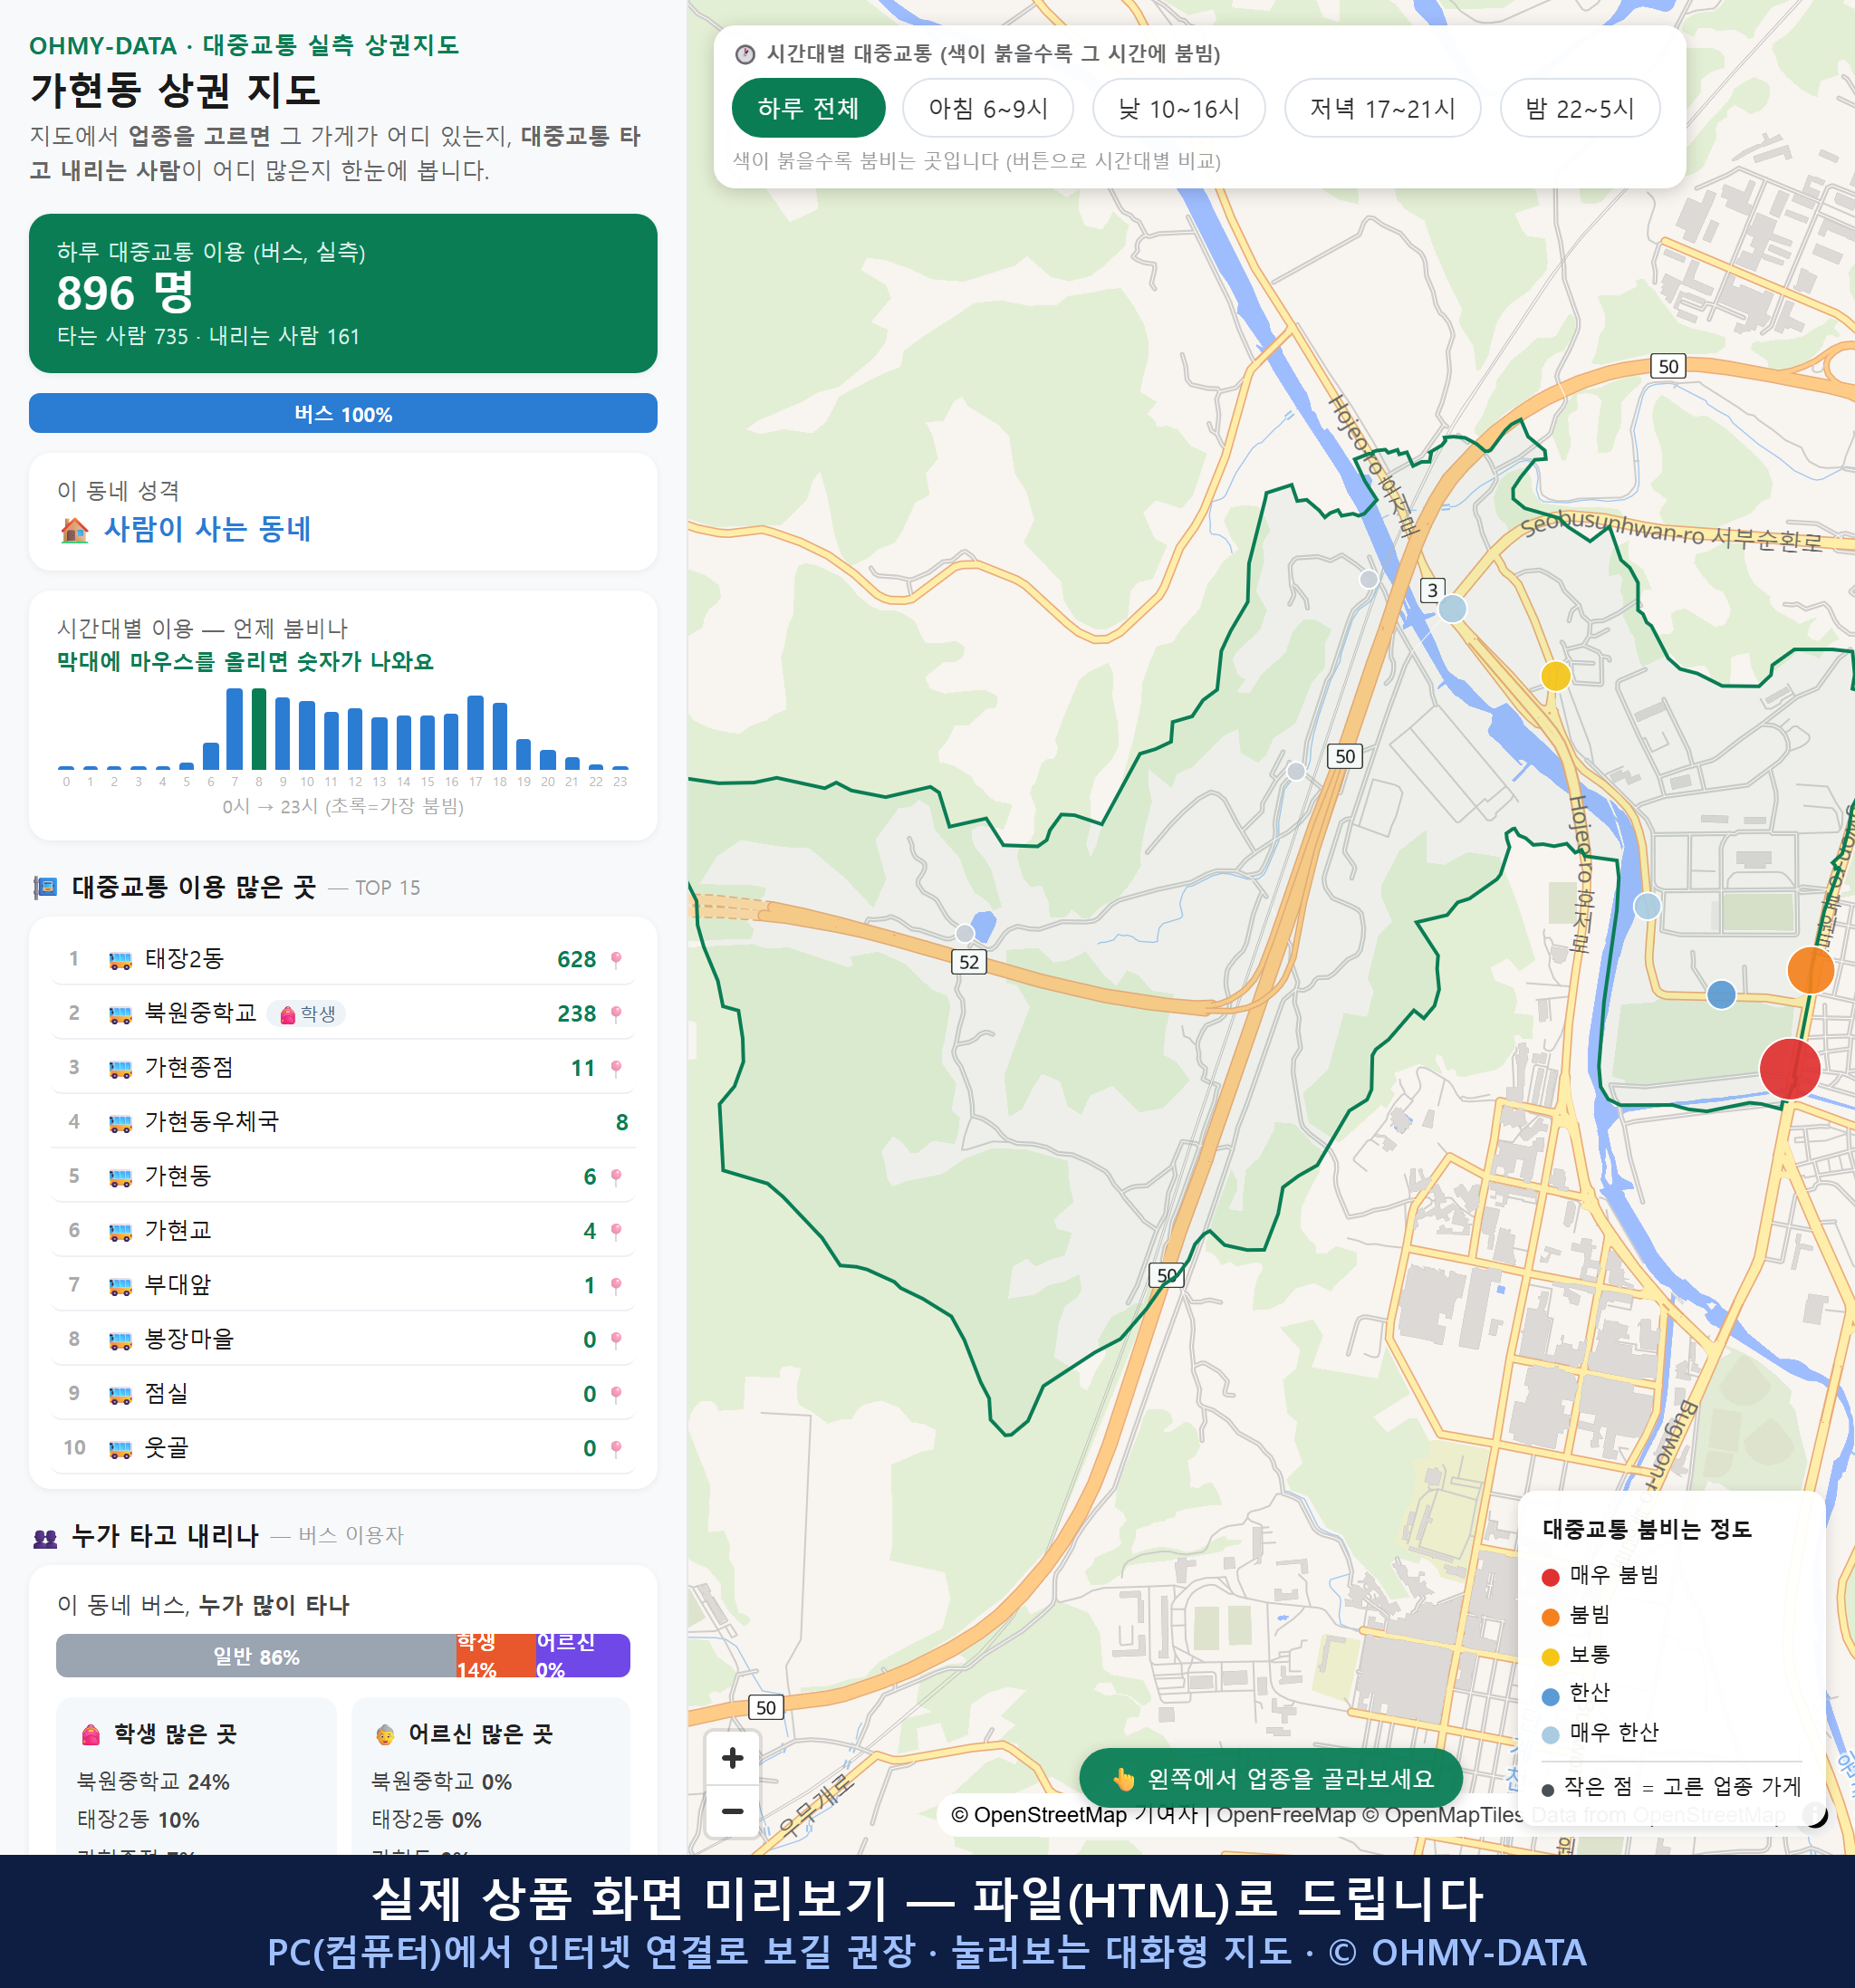Image resolution: width=1855 pixels, height=1988 pixels.
Task: Click the chart bar at hour 7
Action: (234, 729)
